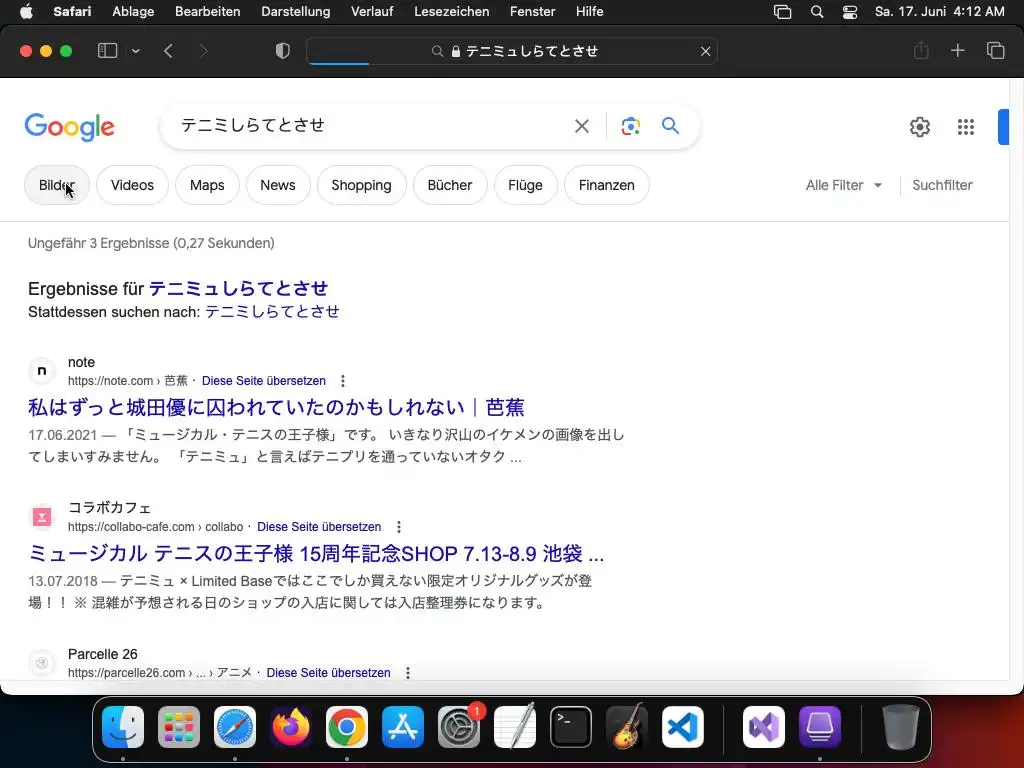This screenshot has height=768, width=1024.
Task: Open the Google apps grid
Action: pos(966,127)
